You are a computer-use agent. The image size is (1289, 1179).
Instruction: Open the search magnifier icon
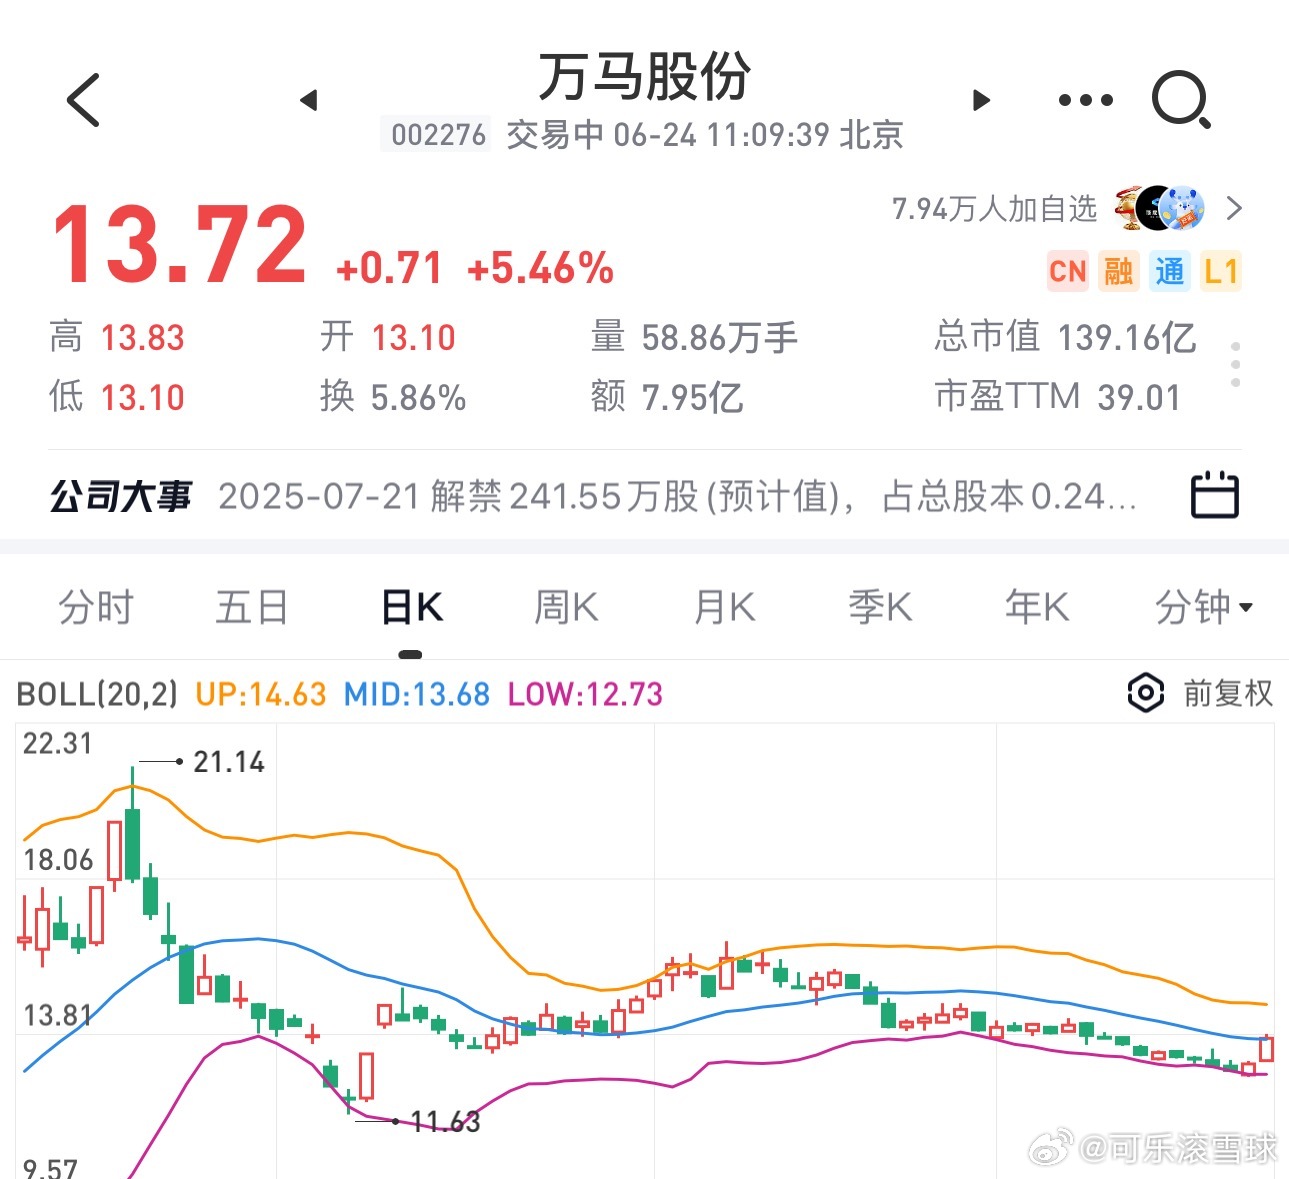tap(1181, 100)
